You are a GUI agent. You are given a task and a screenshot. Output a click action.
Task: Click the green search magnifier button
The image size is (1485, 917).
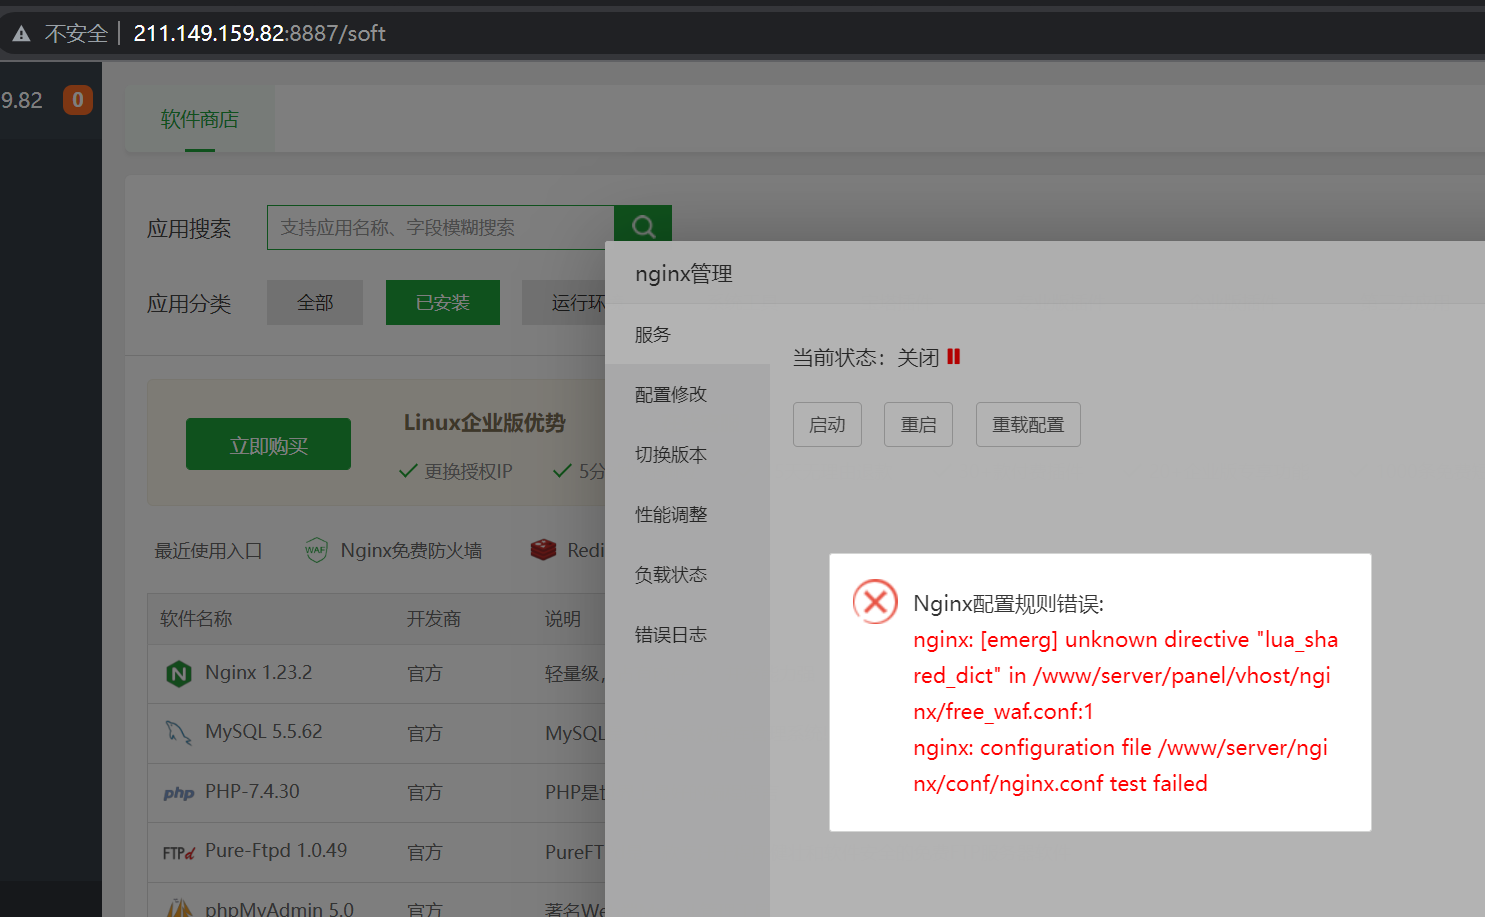click(x=643, y=225)
